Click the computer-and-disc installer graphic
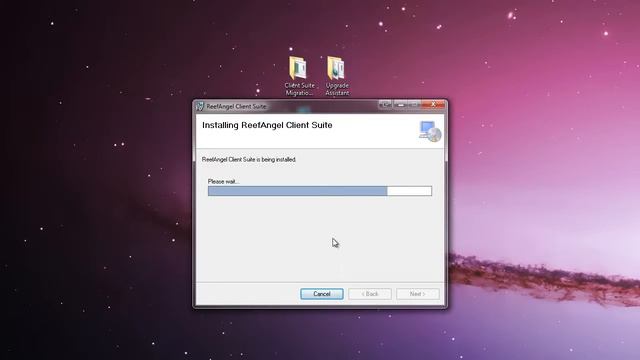This screenshot has width=640, height=360. click(430, 131)
